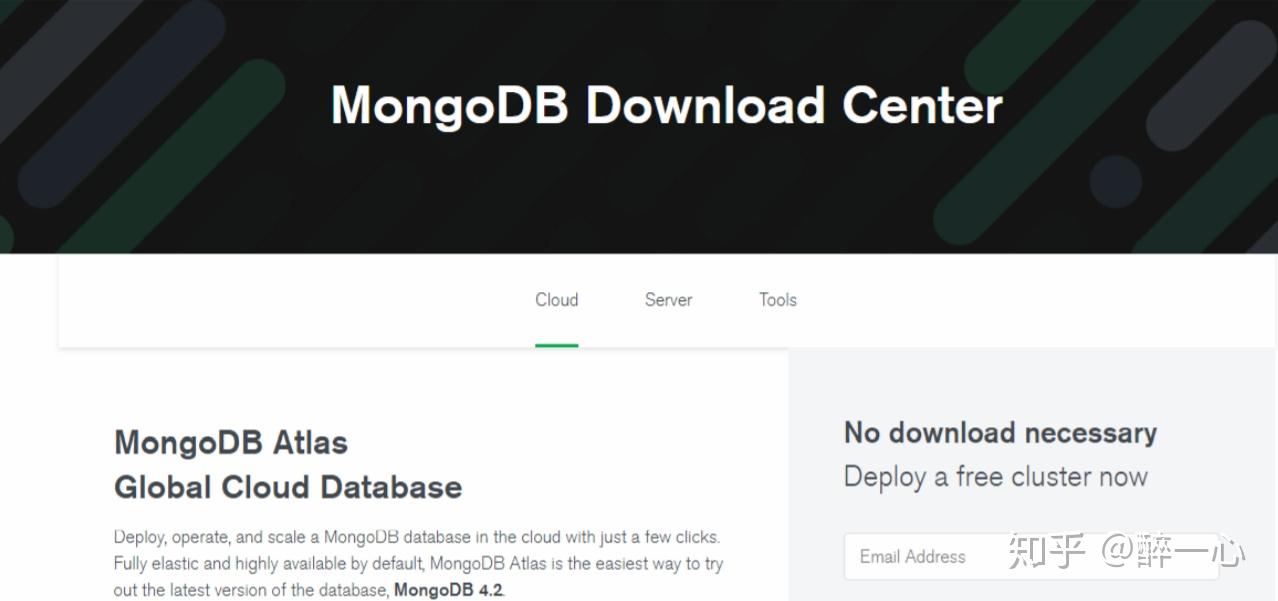1278x601 pixels.
Task: Click the MongoDB Atlas heading
Action: pyautogui.click(x=231, y=441)
